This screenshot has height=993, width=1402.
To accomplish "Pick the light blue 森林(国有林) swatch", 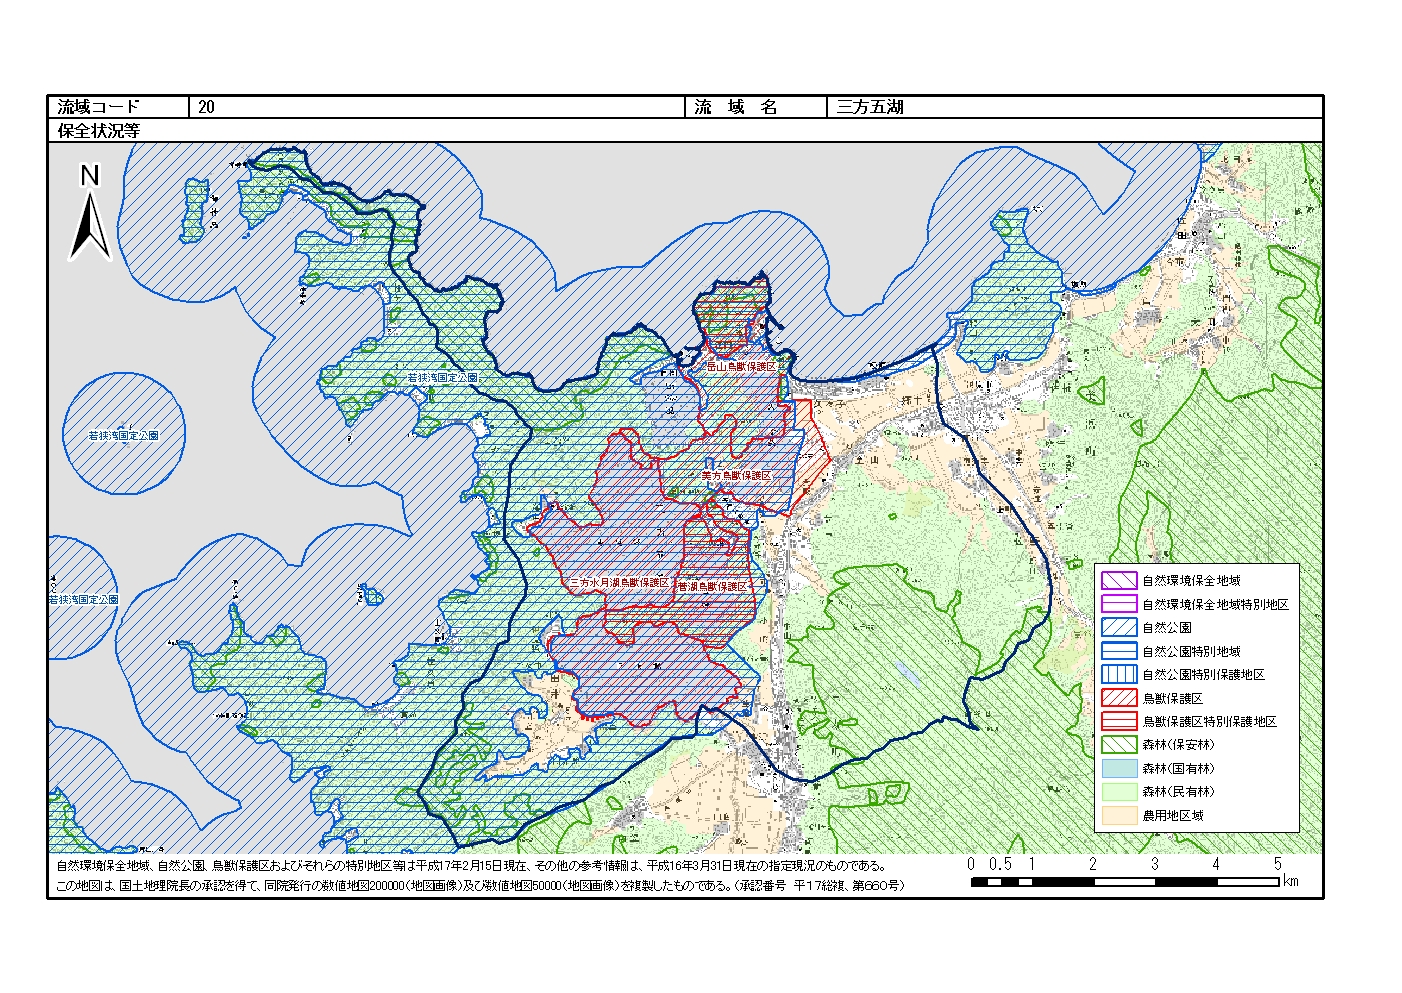I will click(1119, 769).
